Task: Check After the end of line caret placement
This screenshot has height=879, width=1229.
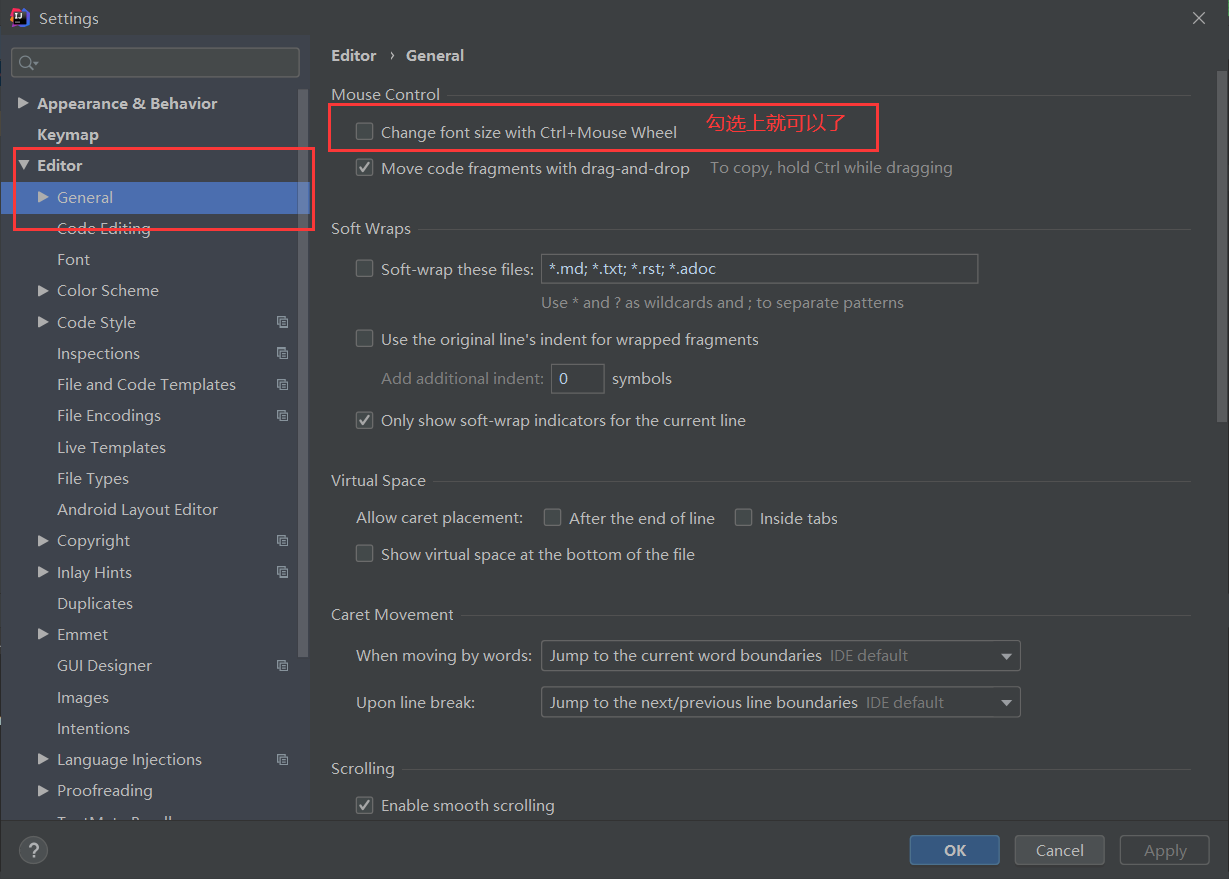Action: coord(552,517)
